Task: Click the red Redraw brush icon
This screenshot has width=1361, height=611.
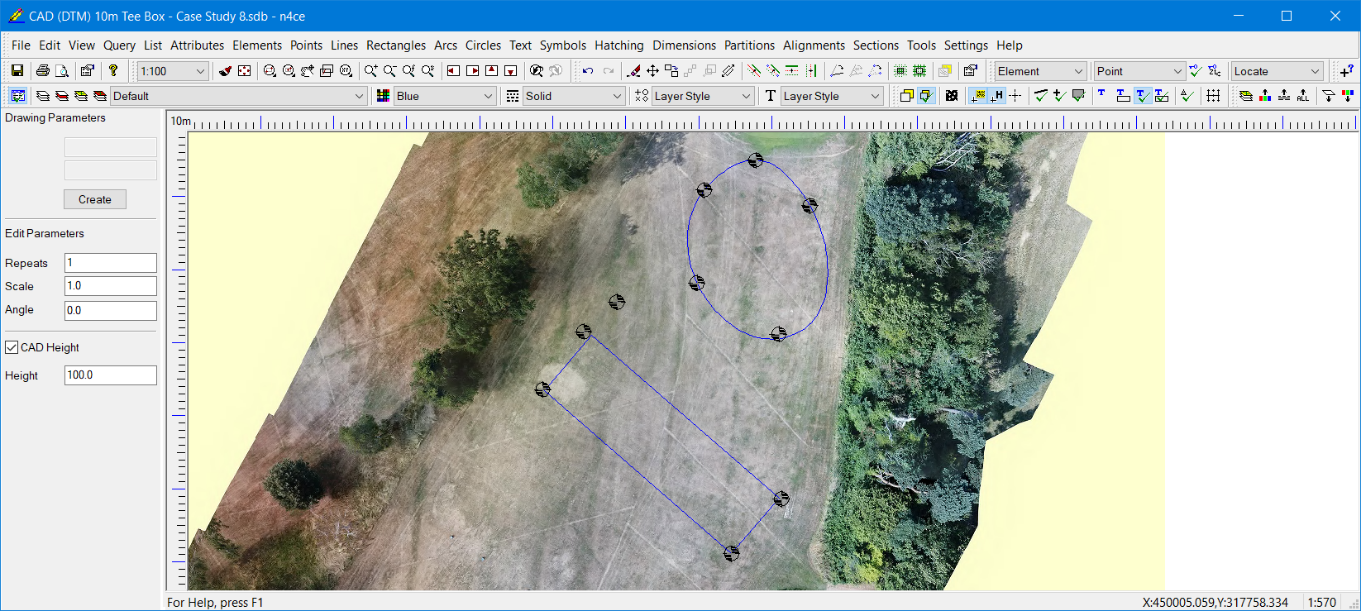Action: click(225, 71)
